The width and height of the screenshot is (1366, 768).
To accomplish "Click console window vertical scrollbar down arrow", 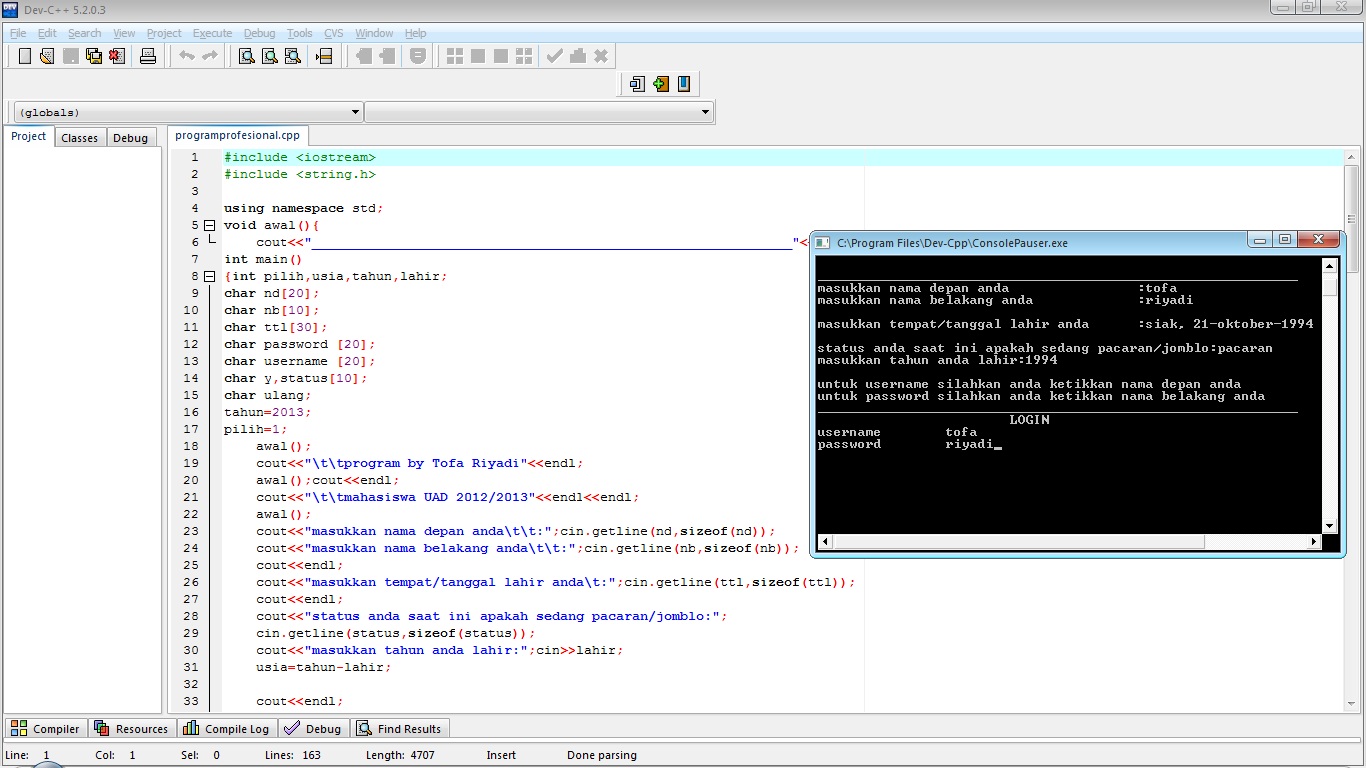I will [x=1329, y=526].
